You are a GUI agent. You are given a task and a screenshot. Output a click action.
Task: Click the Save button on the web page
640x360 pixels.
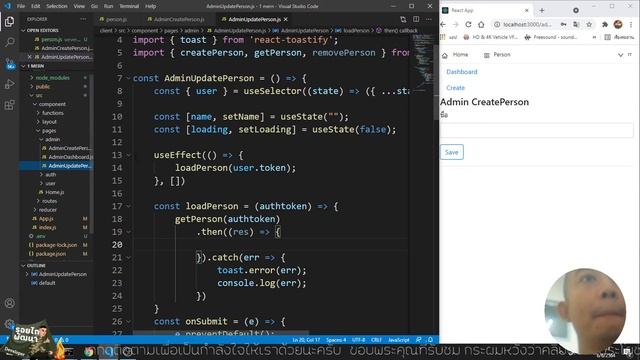click(451, 152)
